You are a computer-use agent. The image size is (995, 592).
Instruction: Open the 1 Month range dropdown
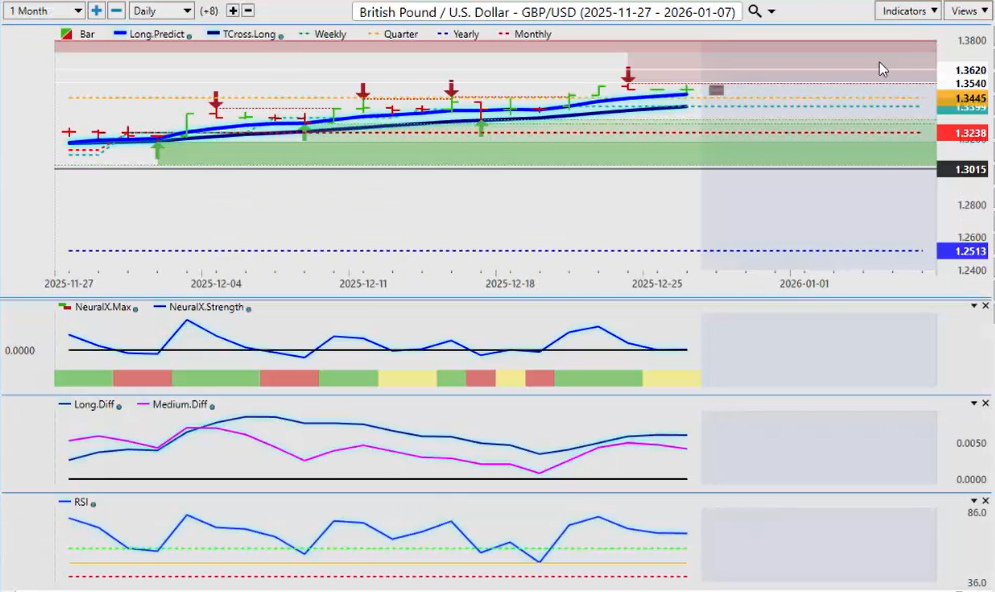(x=43, y=10)
